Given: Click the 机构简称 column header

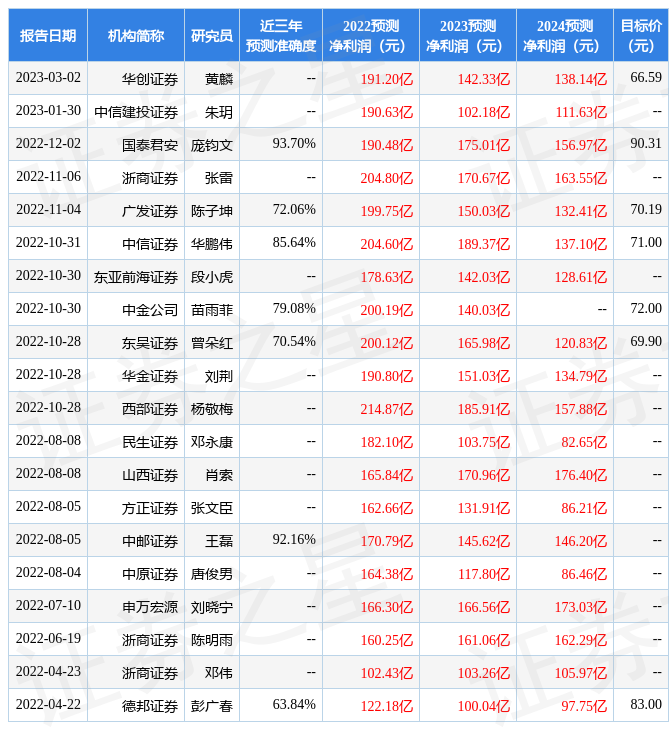Looking at the screenshot, I should point(136,35).
